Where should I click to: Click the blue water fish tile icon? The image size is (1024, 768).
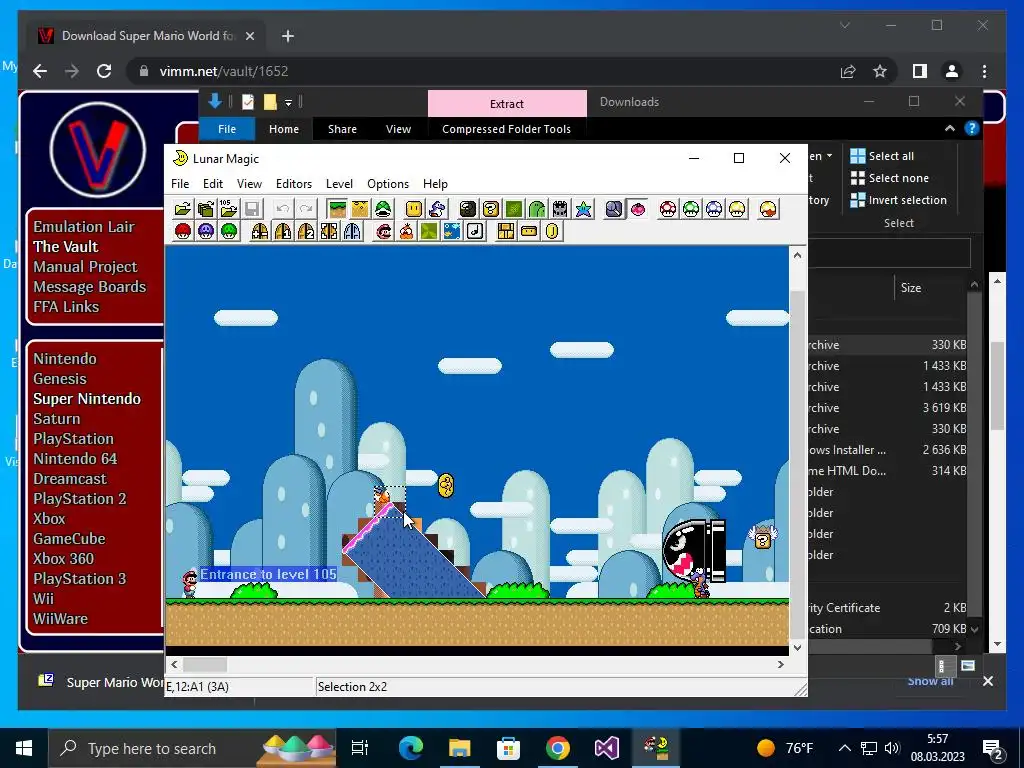(452, 231)
